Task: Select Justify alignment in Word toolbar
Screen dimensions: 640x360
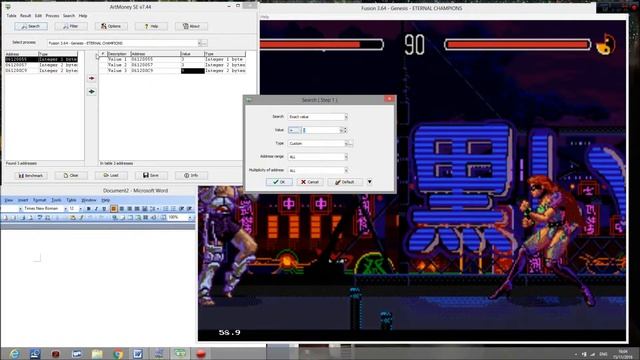Action: coord(137,209)
